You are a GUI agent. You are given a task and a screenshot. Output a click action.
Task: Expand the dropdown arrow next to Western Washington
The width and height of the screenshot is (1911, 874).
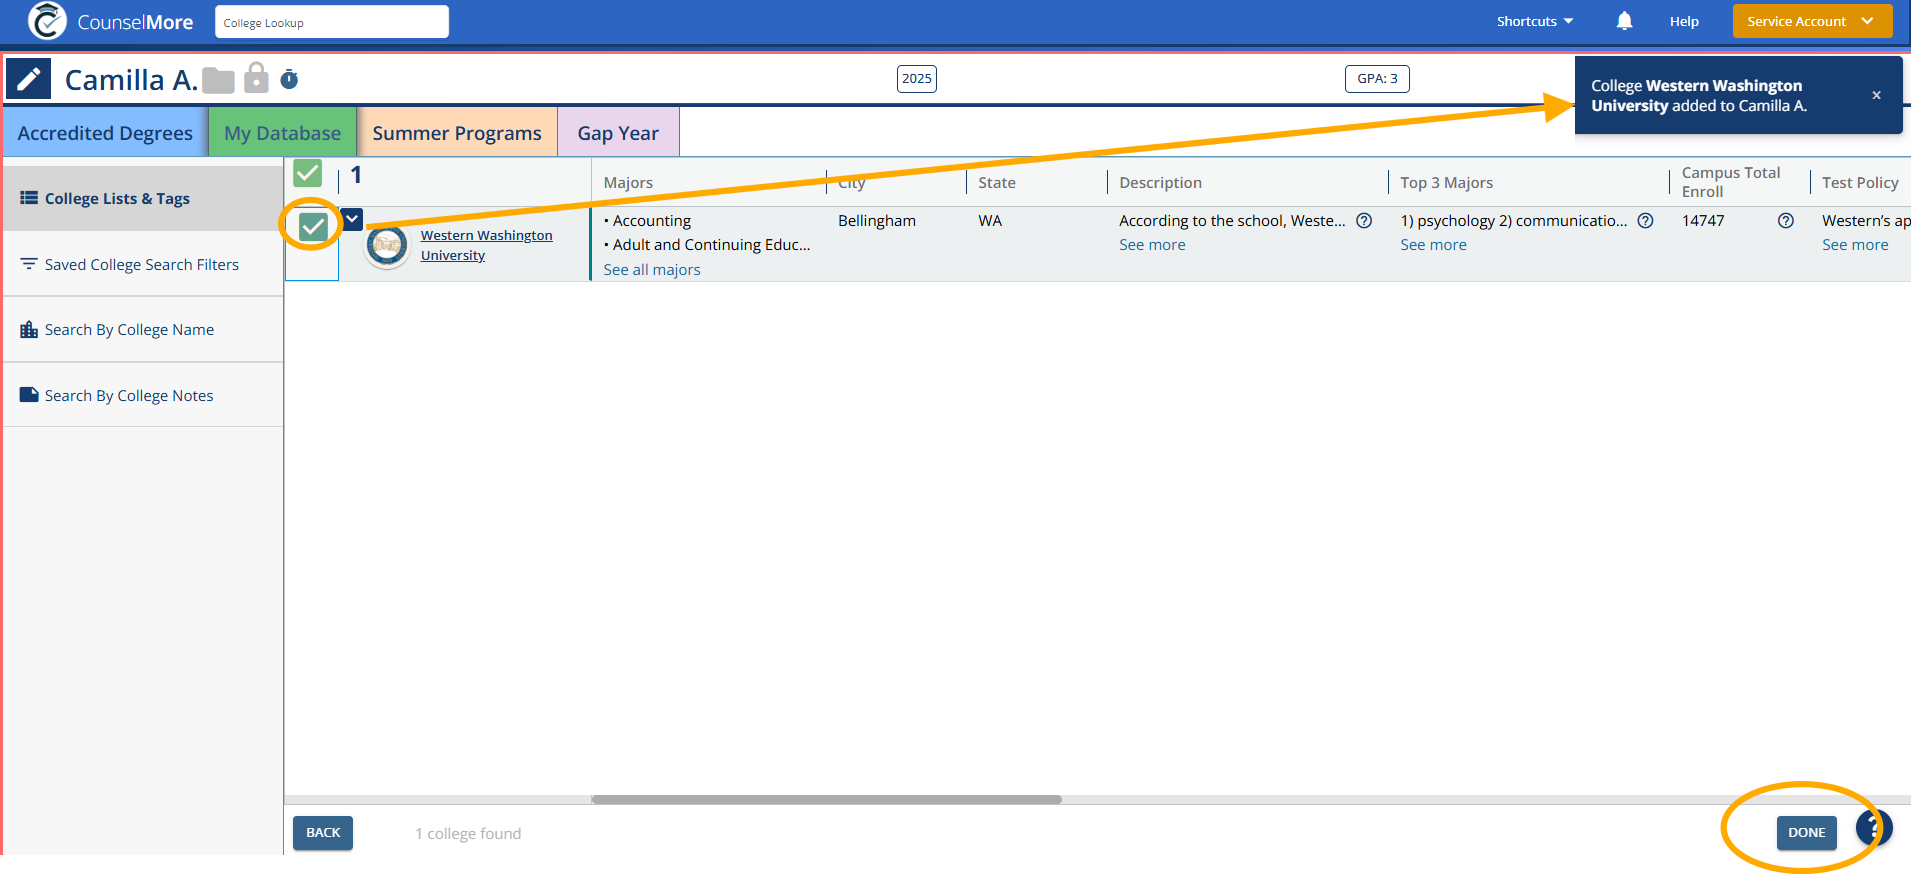click(x=352, y=219)
